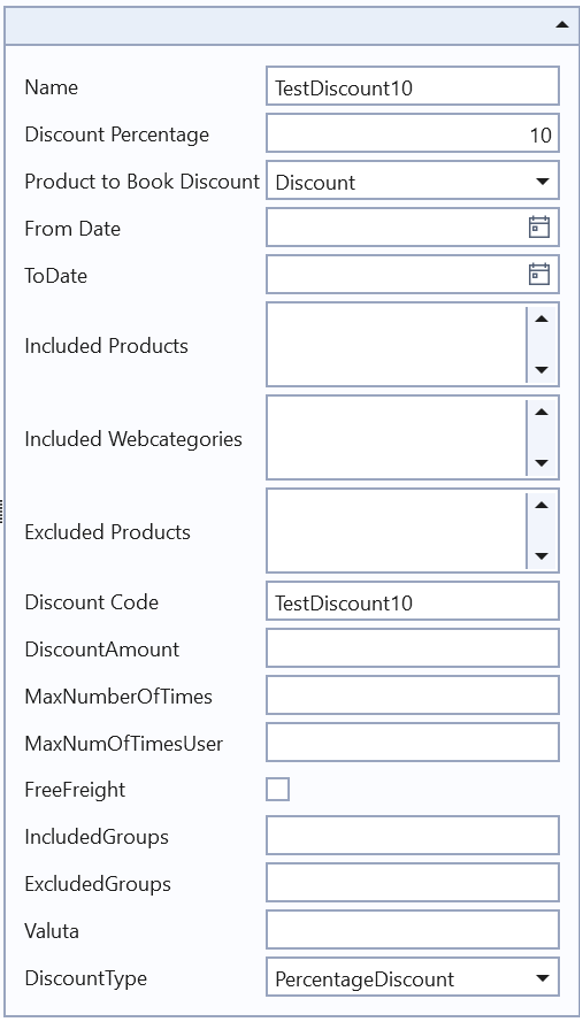Click the MaxNumberOfTimes input field

(412, 695)
